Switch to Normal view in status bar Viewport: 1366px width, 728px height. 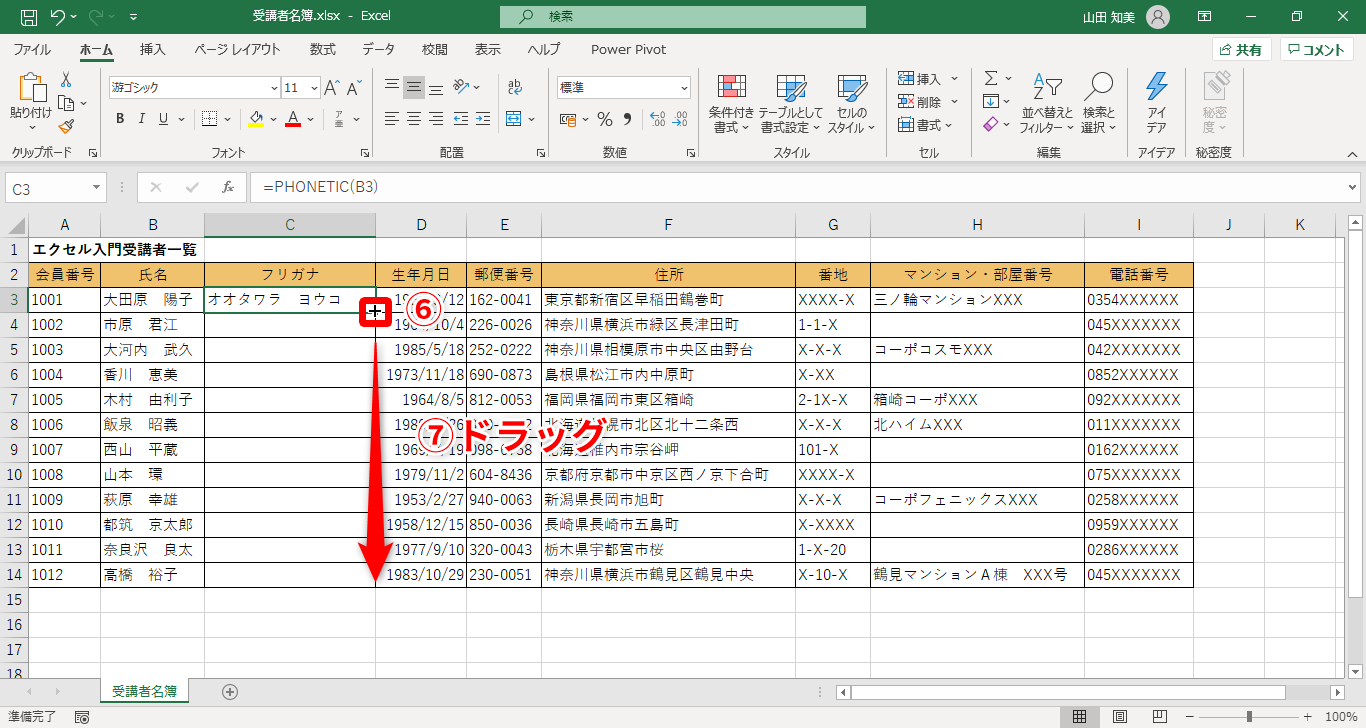tap(1080, 716)
